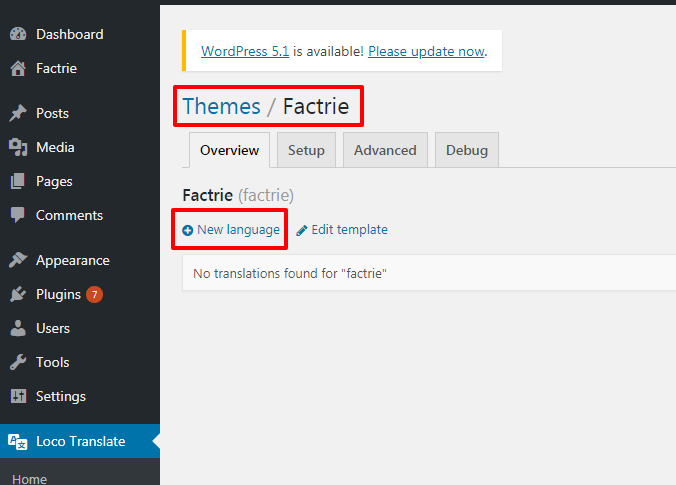Click the Edit template link
The image size is (676, 485).
pos(349,229)
